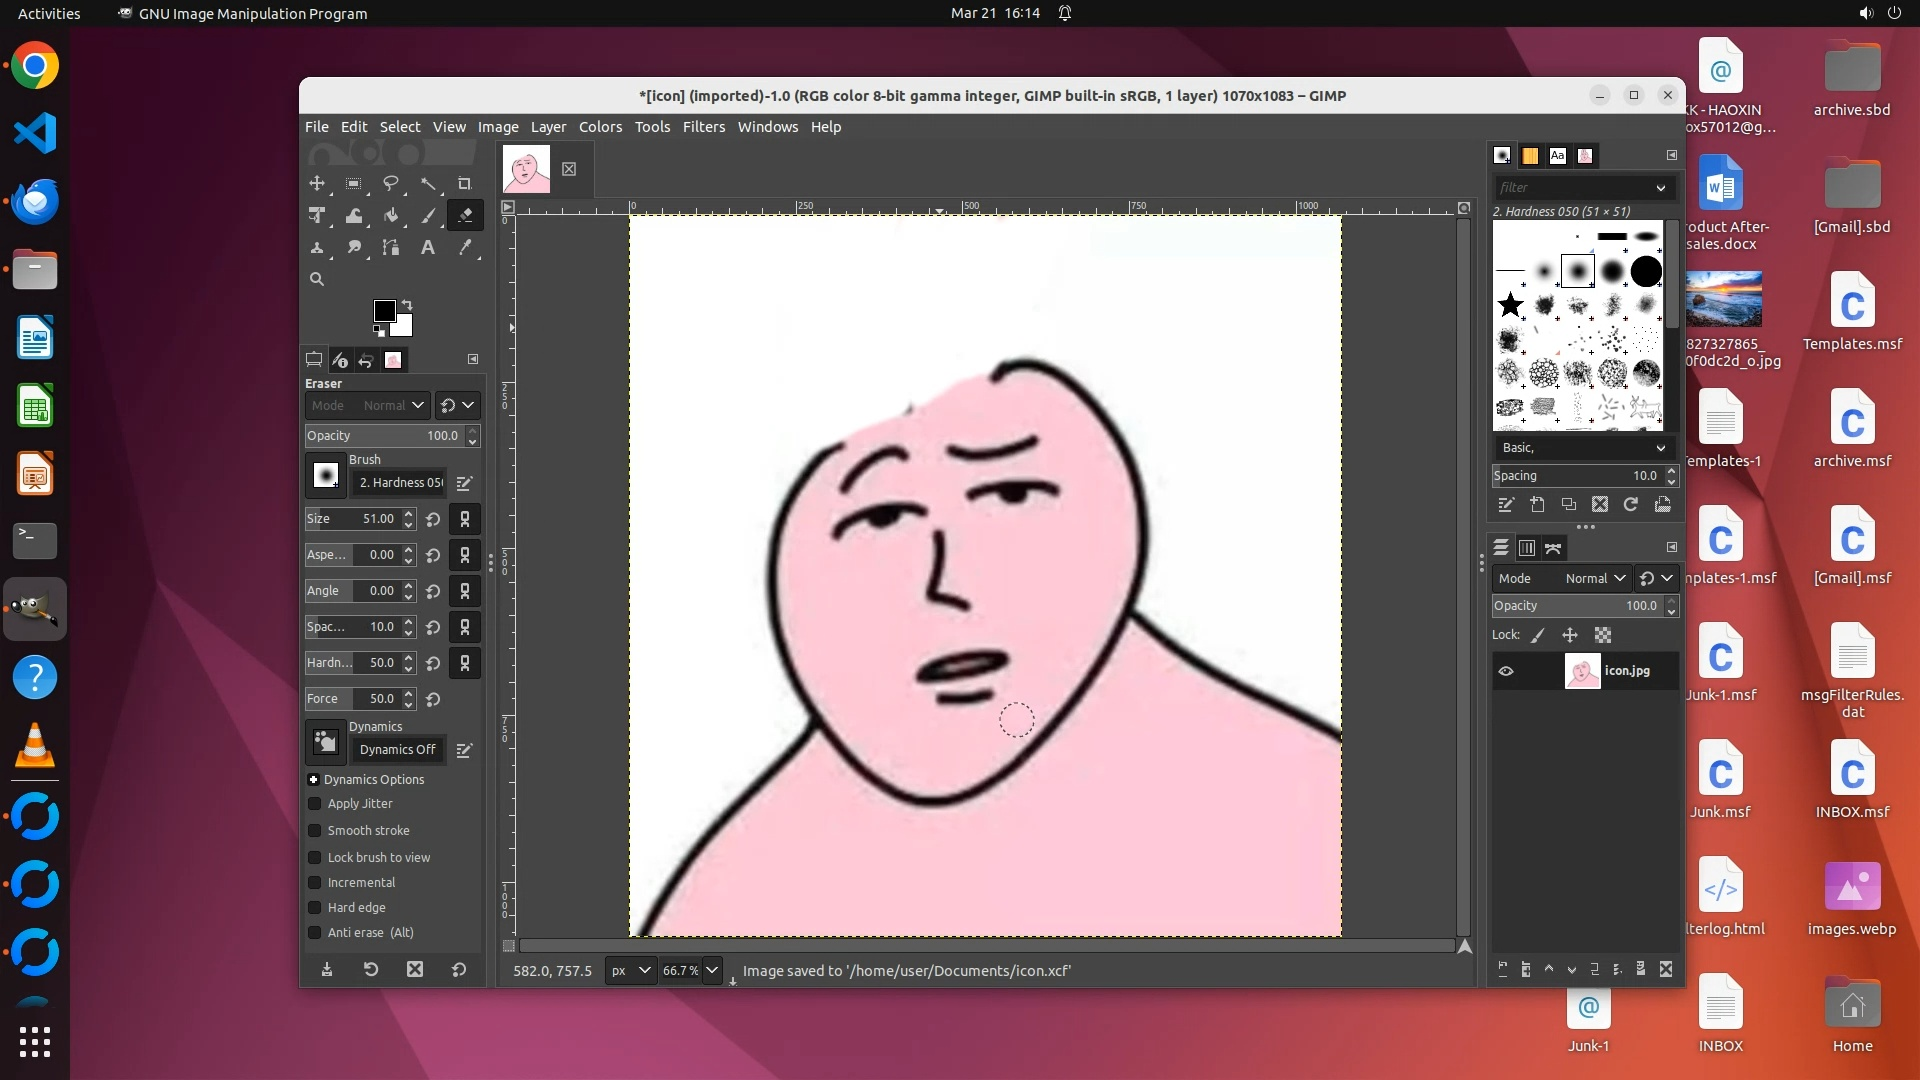
Task: Select the Text tool
Action: coord(428,248)
